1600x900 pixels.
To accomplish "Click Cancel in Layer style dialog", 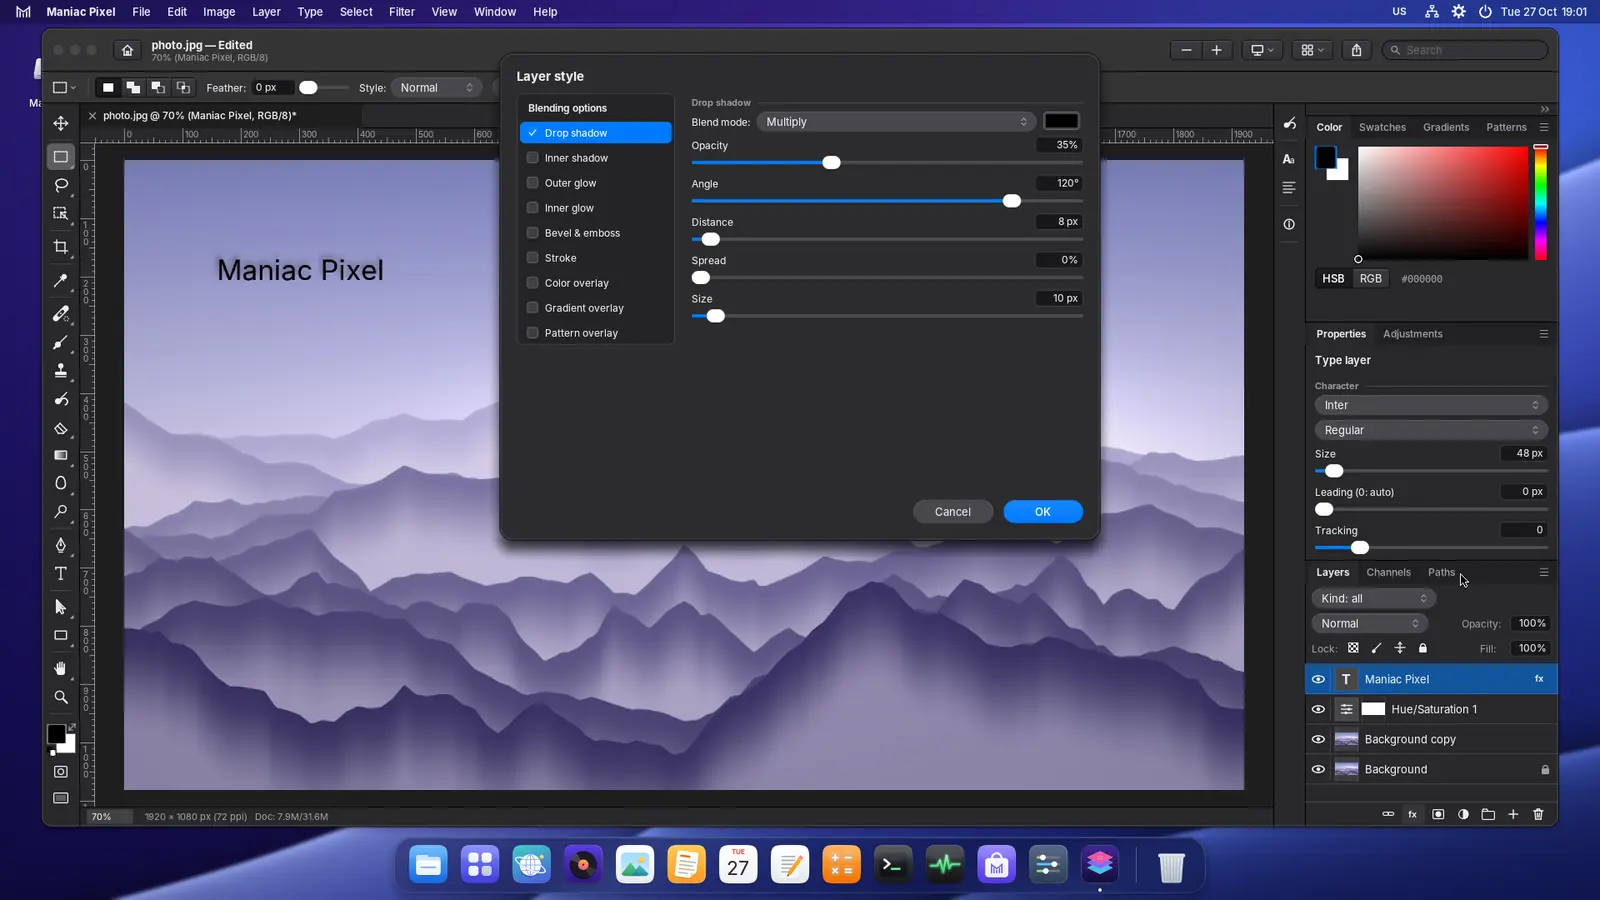I will point(953,512).
